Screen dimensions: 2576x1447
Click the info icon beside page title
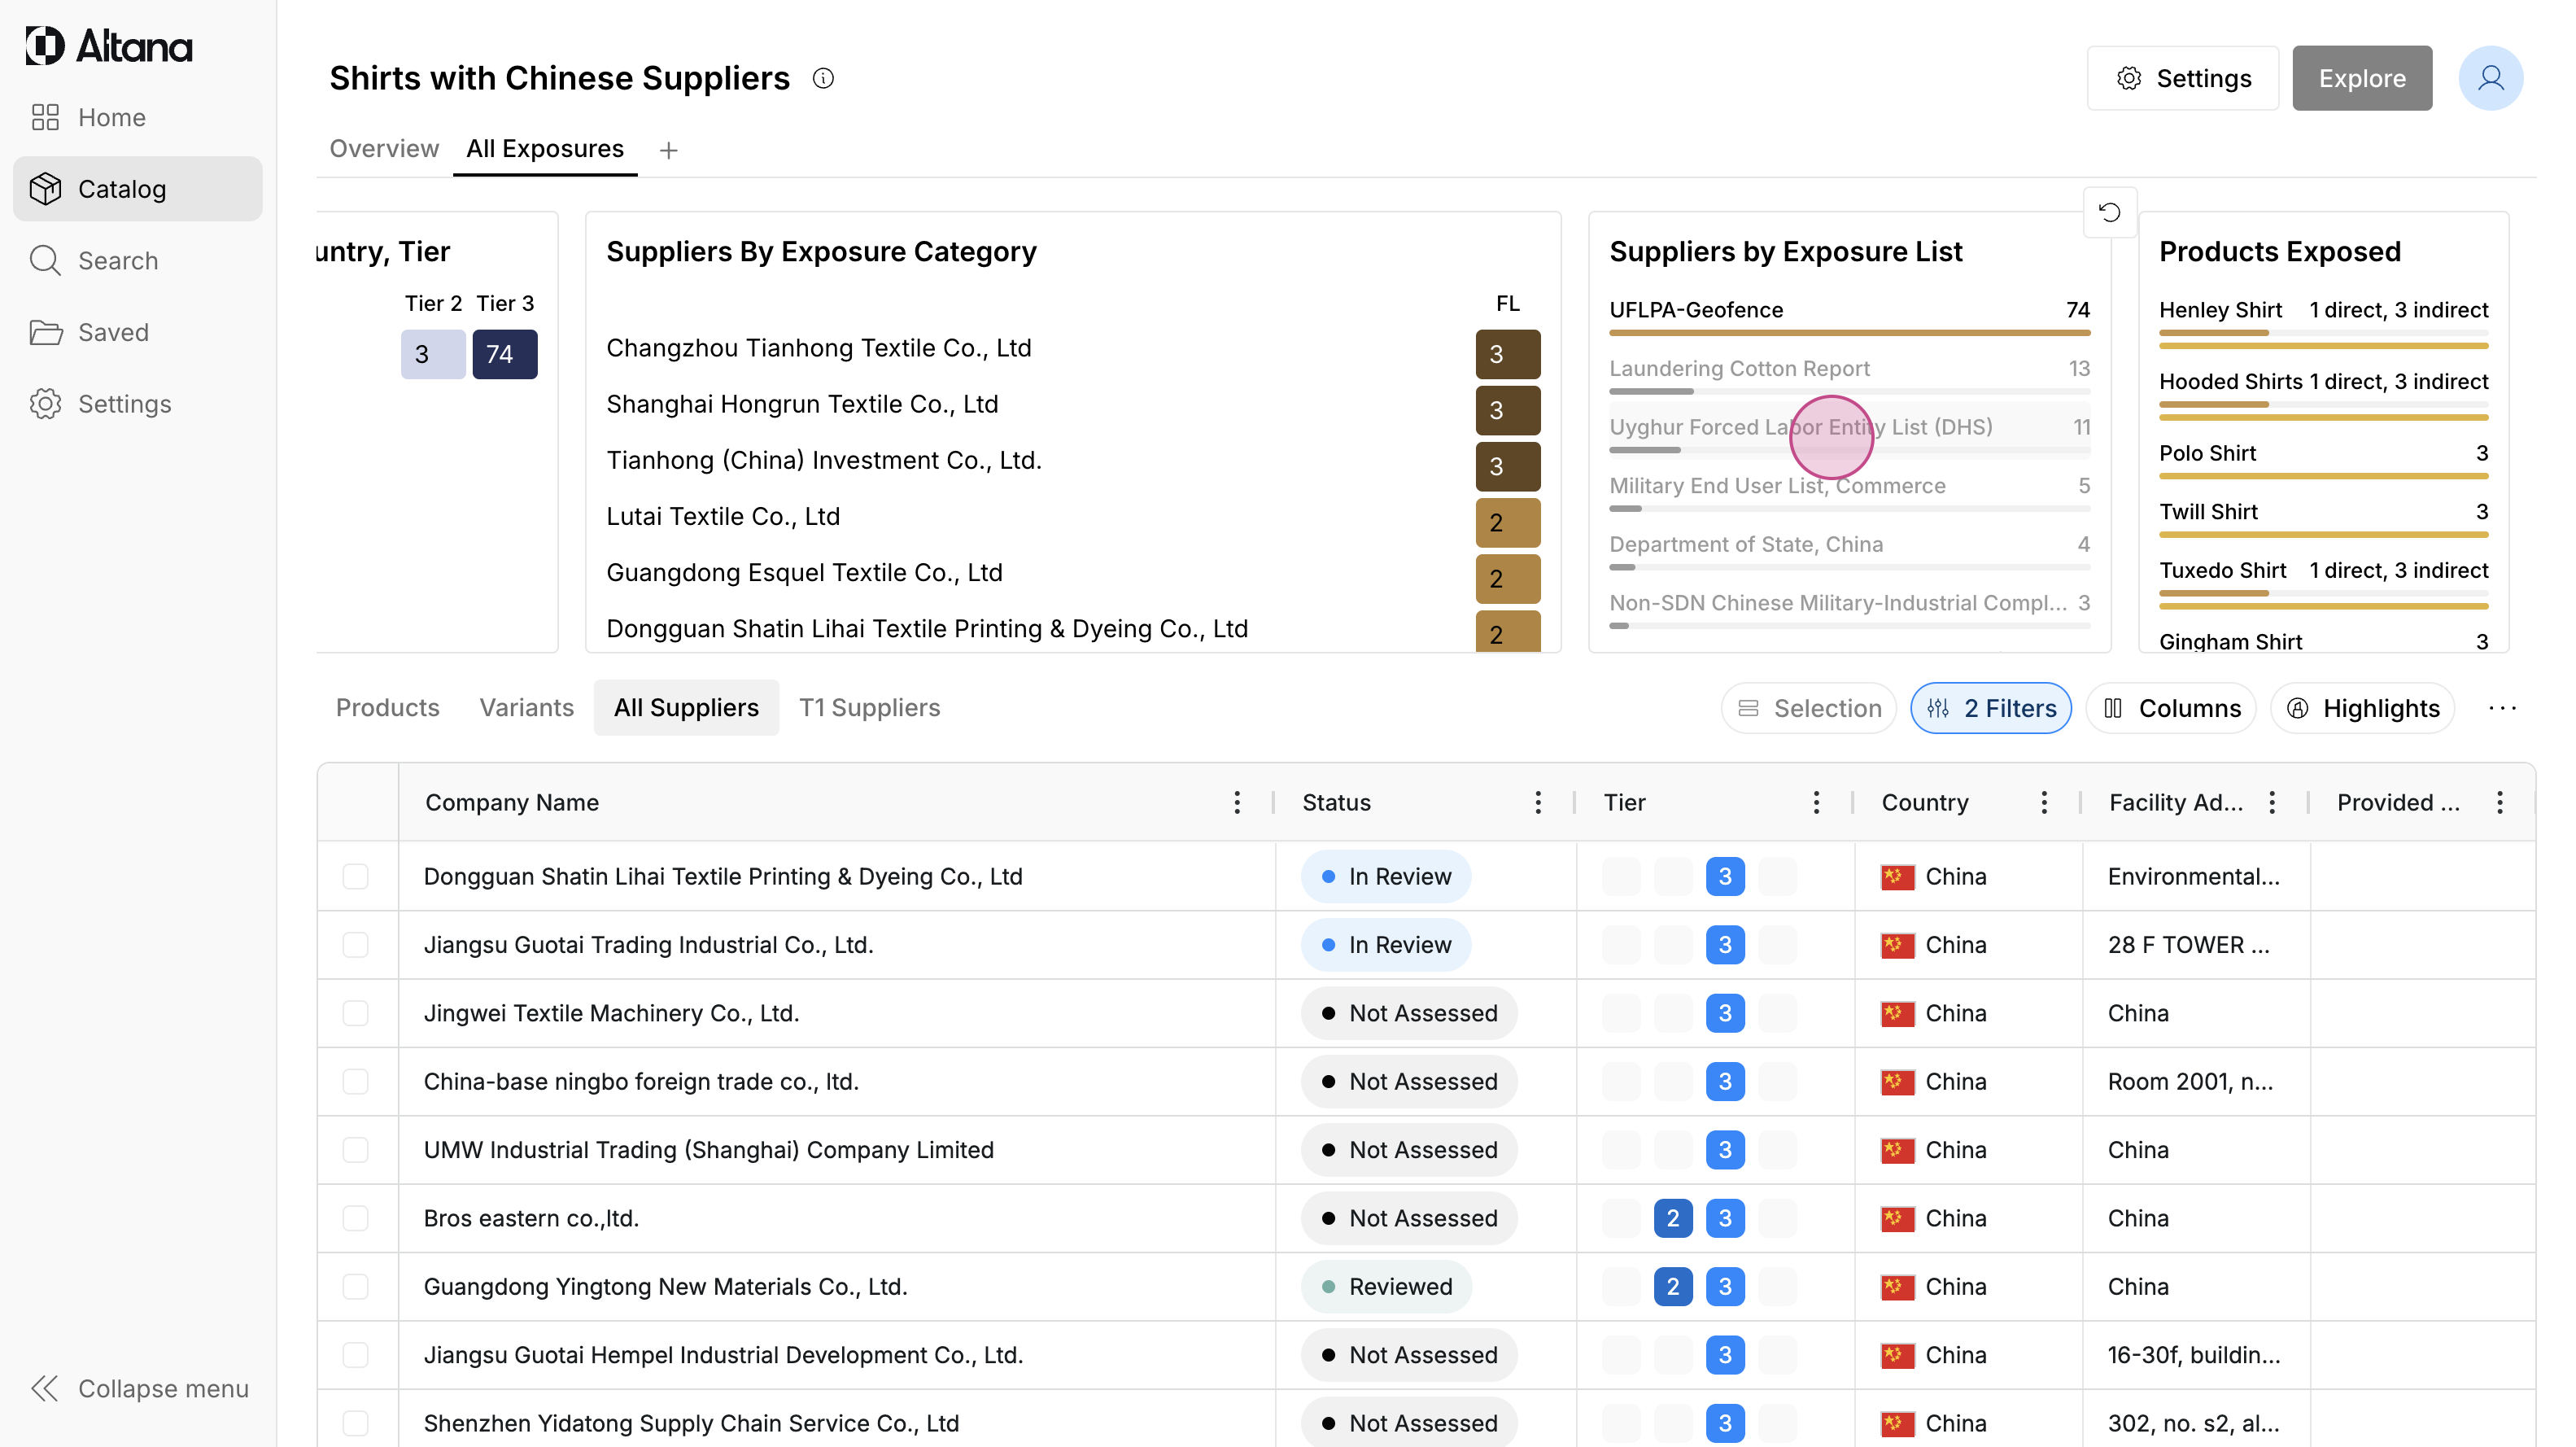[x=823, y=78]
